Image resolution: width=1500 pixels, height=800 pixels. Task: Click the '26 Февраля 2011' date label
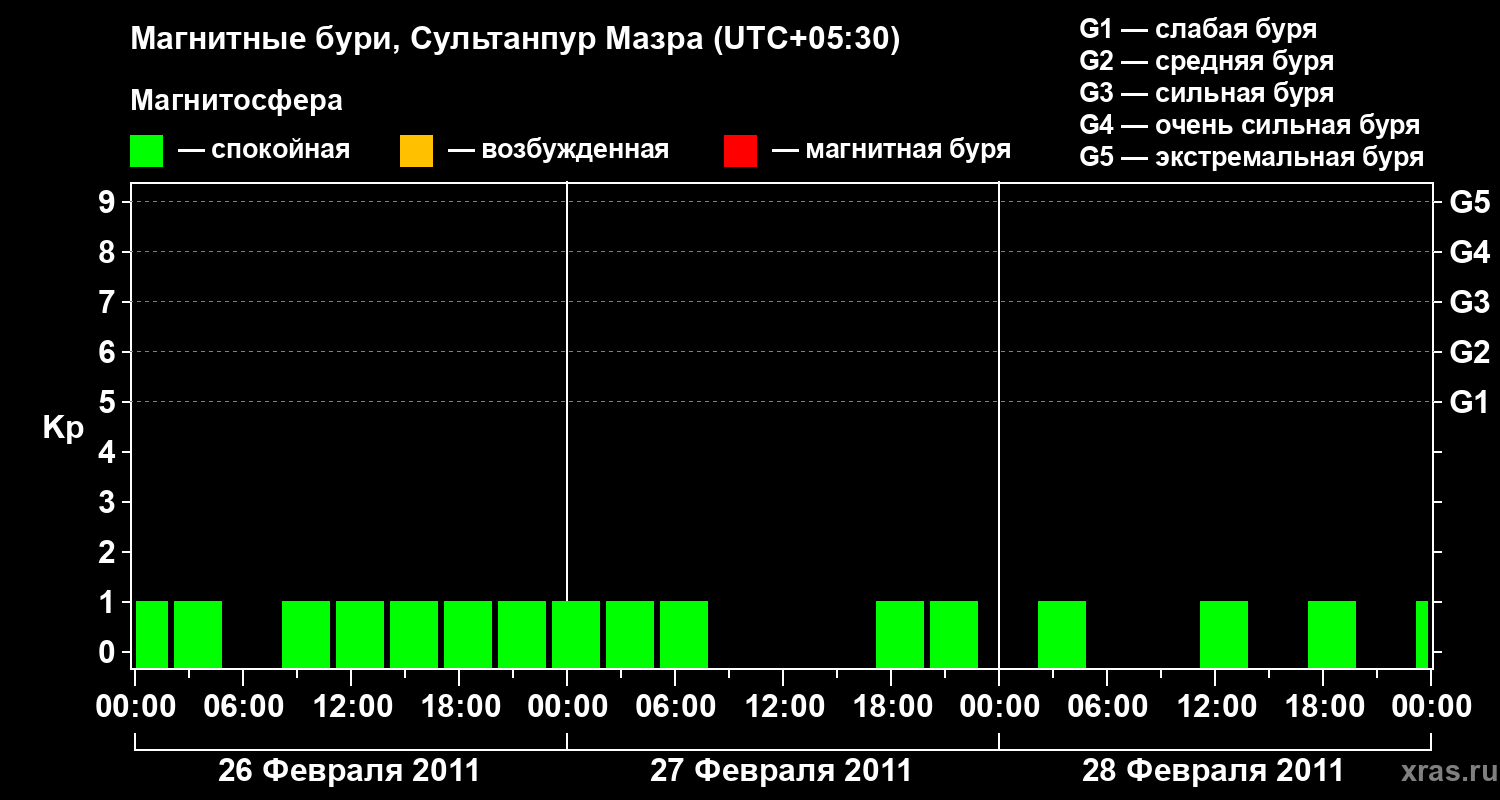[x=349, y=771]
